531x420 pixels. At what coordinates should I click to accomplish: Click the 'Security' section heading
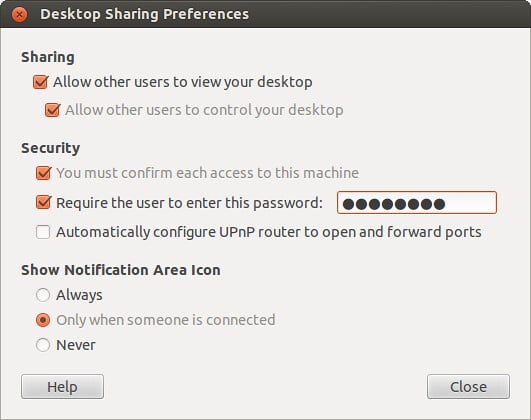click(50, 148)
